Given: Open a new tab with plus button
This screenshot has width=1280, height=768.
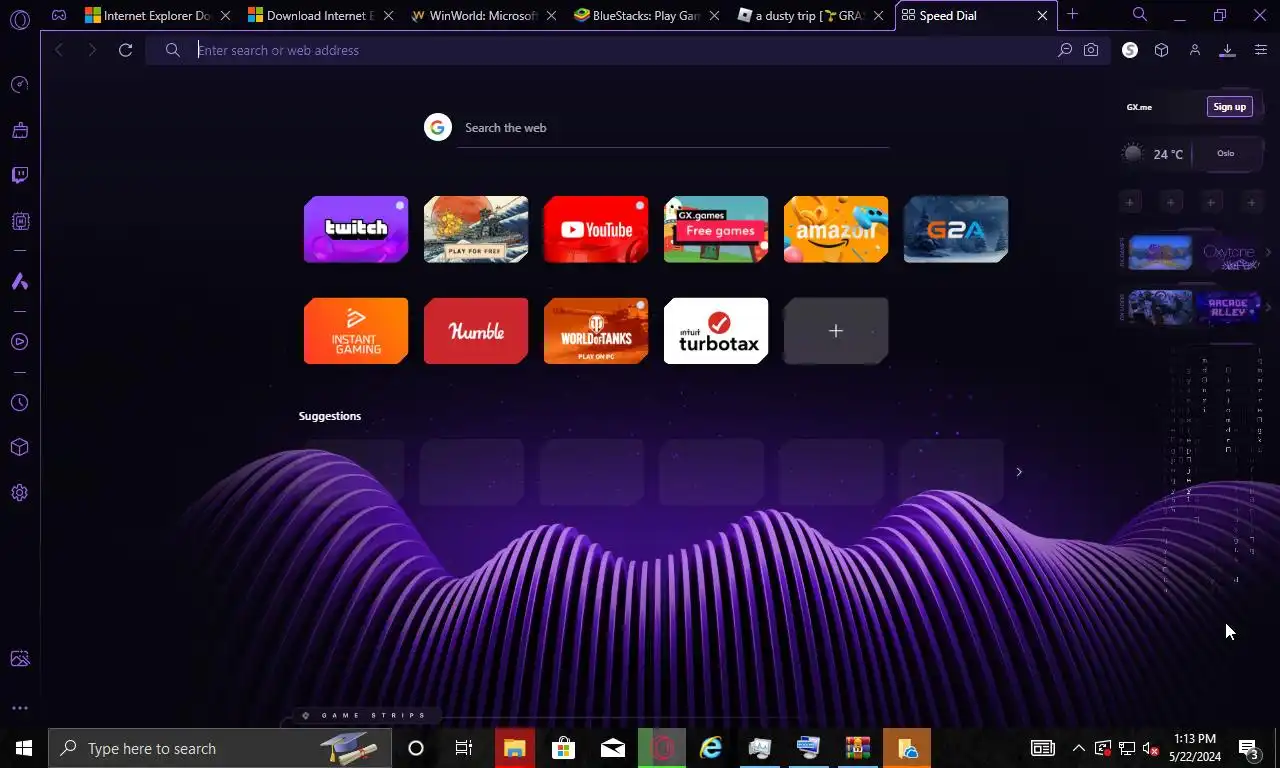Looking at the screenshot, I should click(1072, 14).
